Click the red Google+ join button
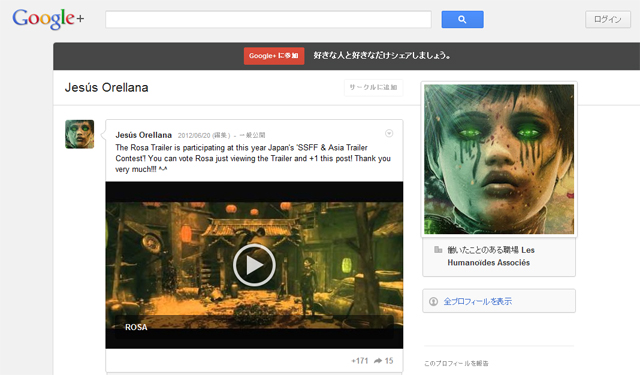The width and height of the screenshot is (640, 375). click(274, 56)
